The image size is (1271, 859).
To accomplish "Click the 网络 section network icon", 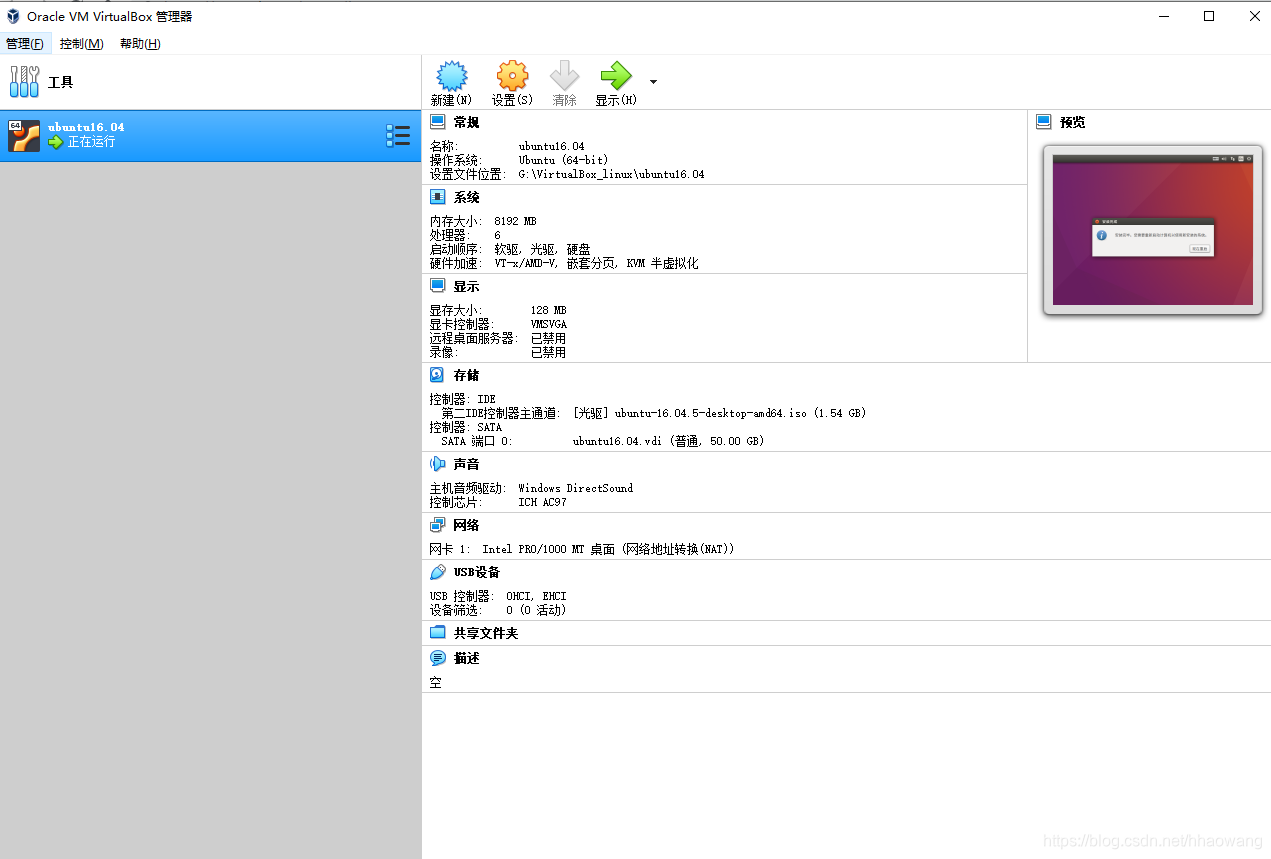I will coord(437,525).
